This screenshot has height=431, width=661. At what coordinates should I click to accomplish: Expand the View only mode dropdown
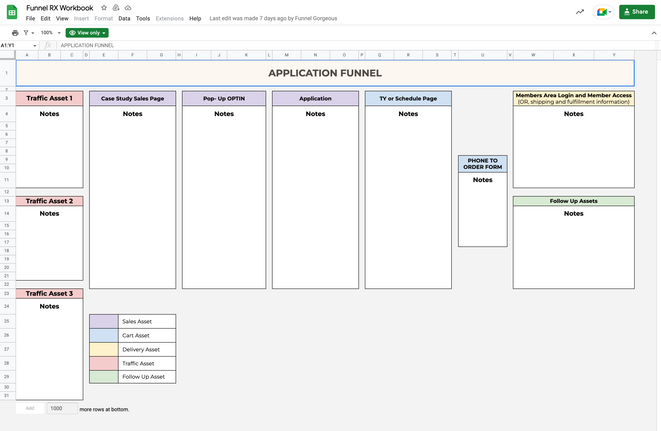[x=87, y=33]
